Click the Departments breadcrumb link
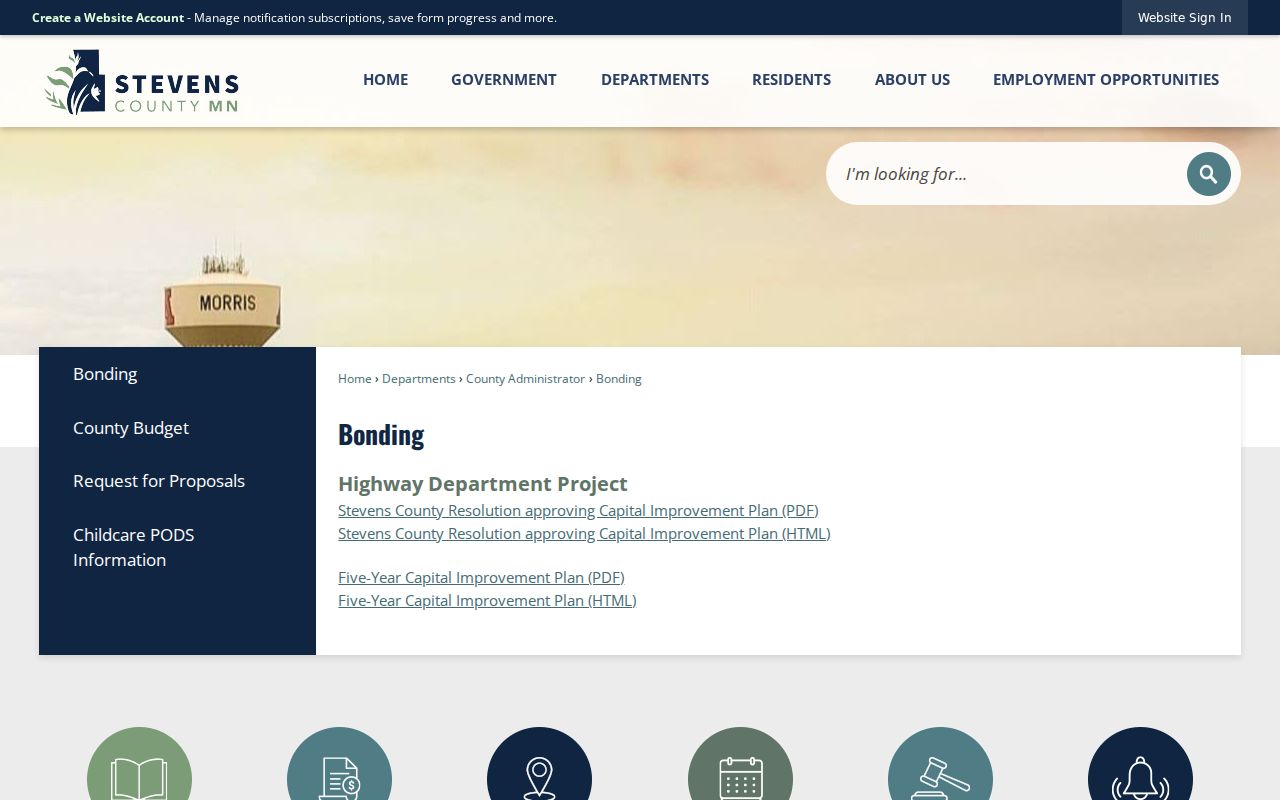The height and width of the screenshot is (800, 1280). [419, 379]
